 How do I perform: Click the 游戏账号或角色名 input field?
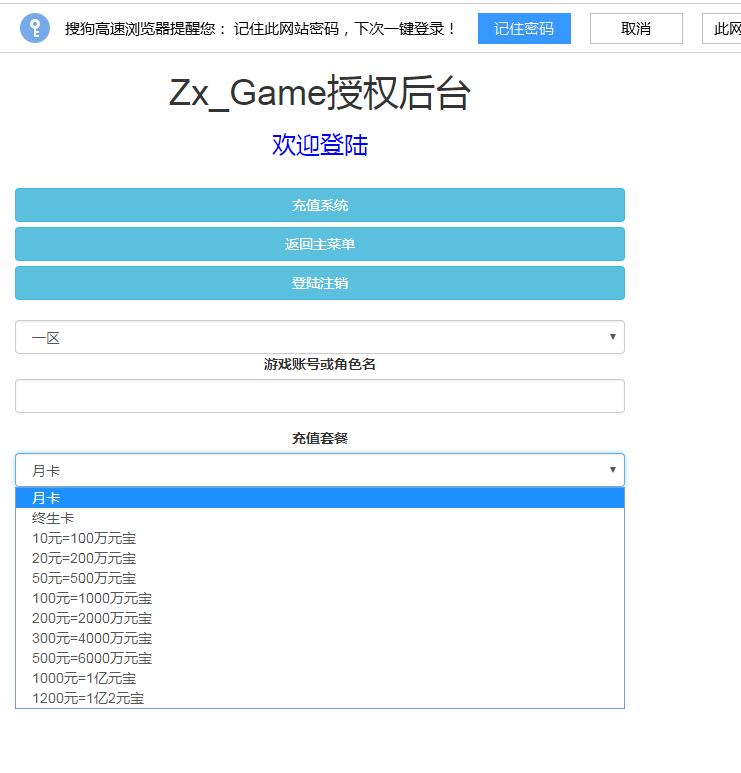[x=320, y=396]
